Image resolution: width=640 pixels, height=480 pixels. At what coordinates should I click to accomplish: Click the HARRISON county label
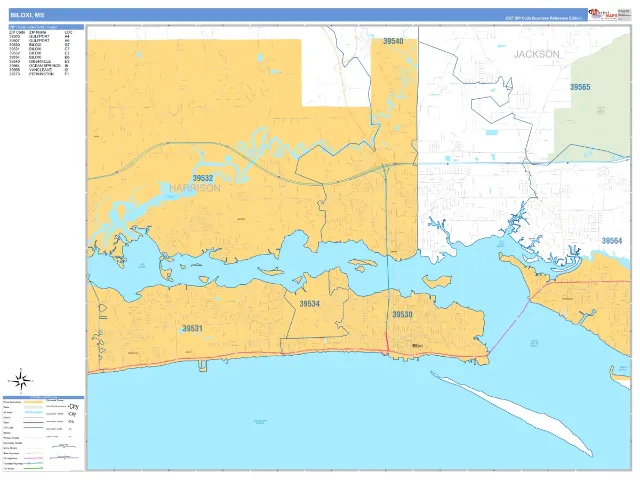tap(195, 188)
